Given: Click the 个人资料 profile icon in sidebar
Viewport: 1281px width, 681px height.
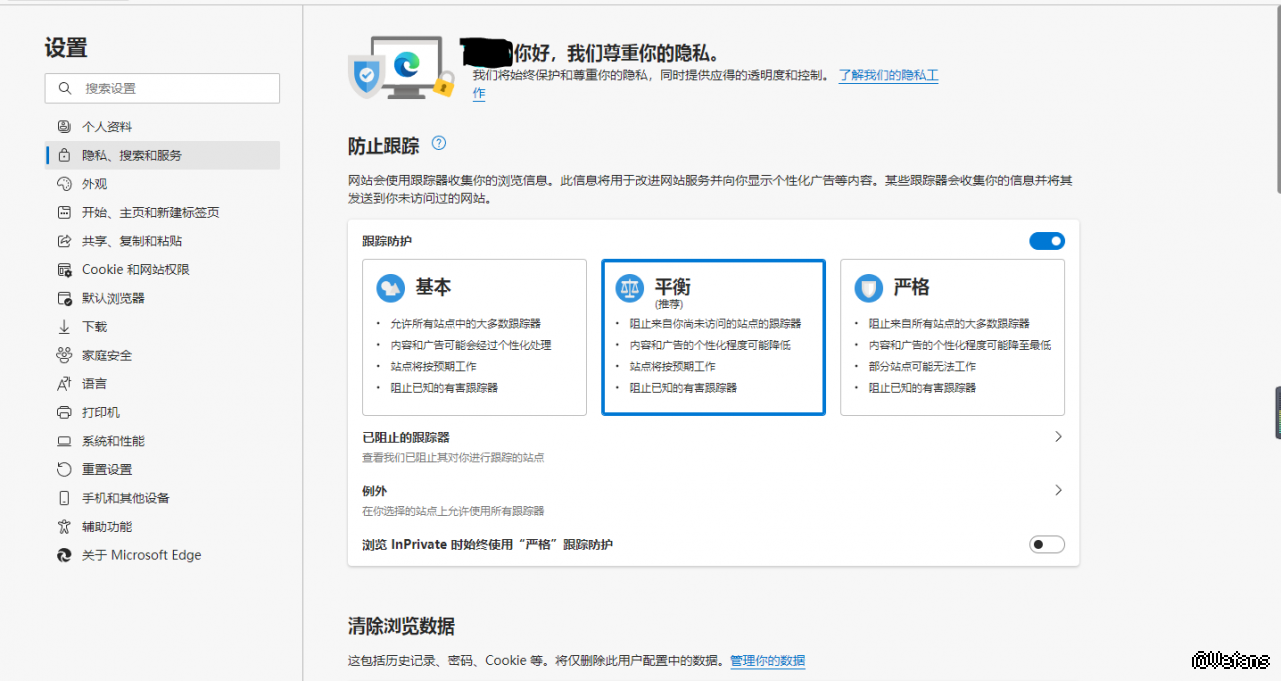Looking at the screenshot, I should [x=64, y=127].
